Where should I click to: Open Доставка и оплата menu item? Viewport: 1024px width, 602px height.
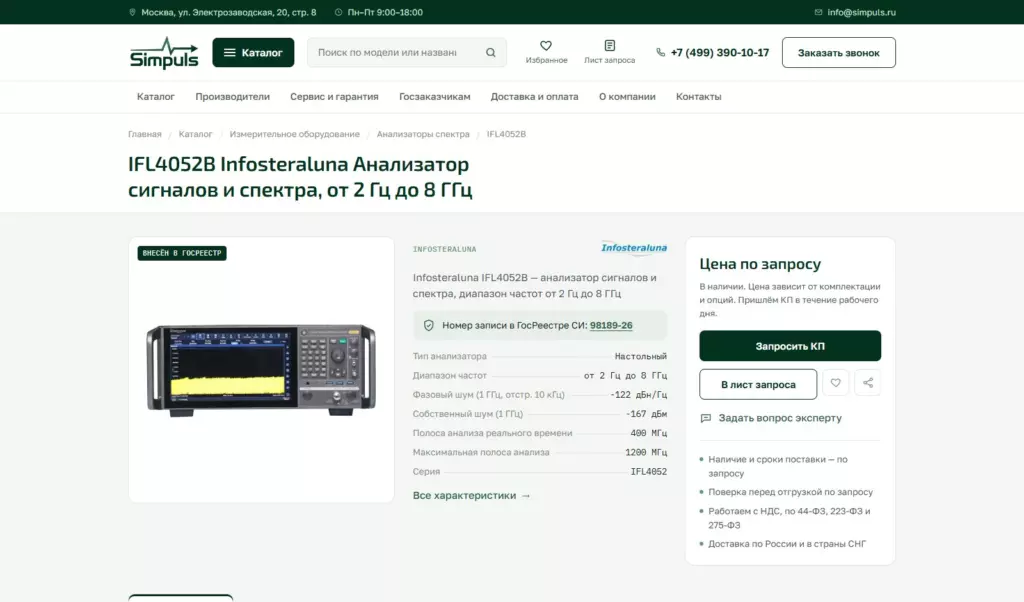535,97
